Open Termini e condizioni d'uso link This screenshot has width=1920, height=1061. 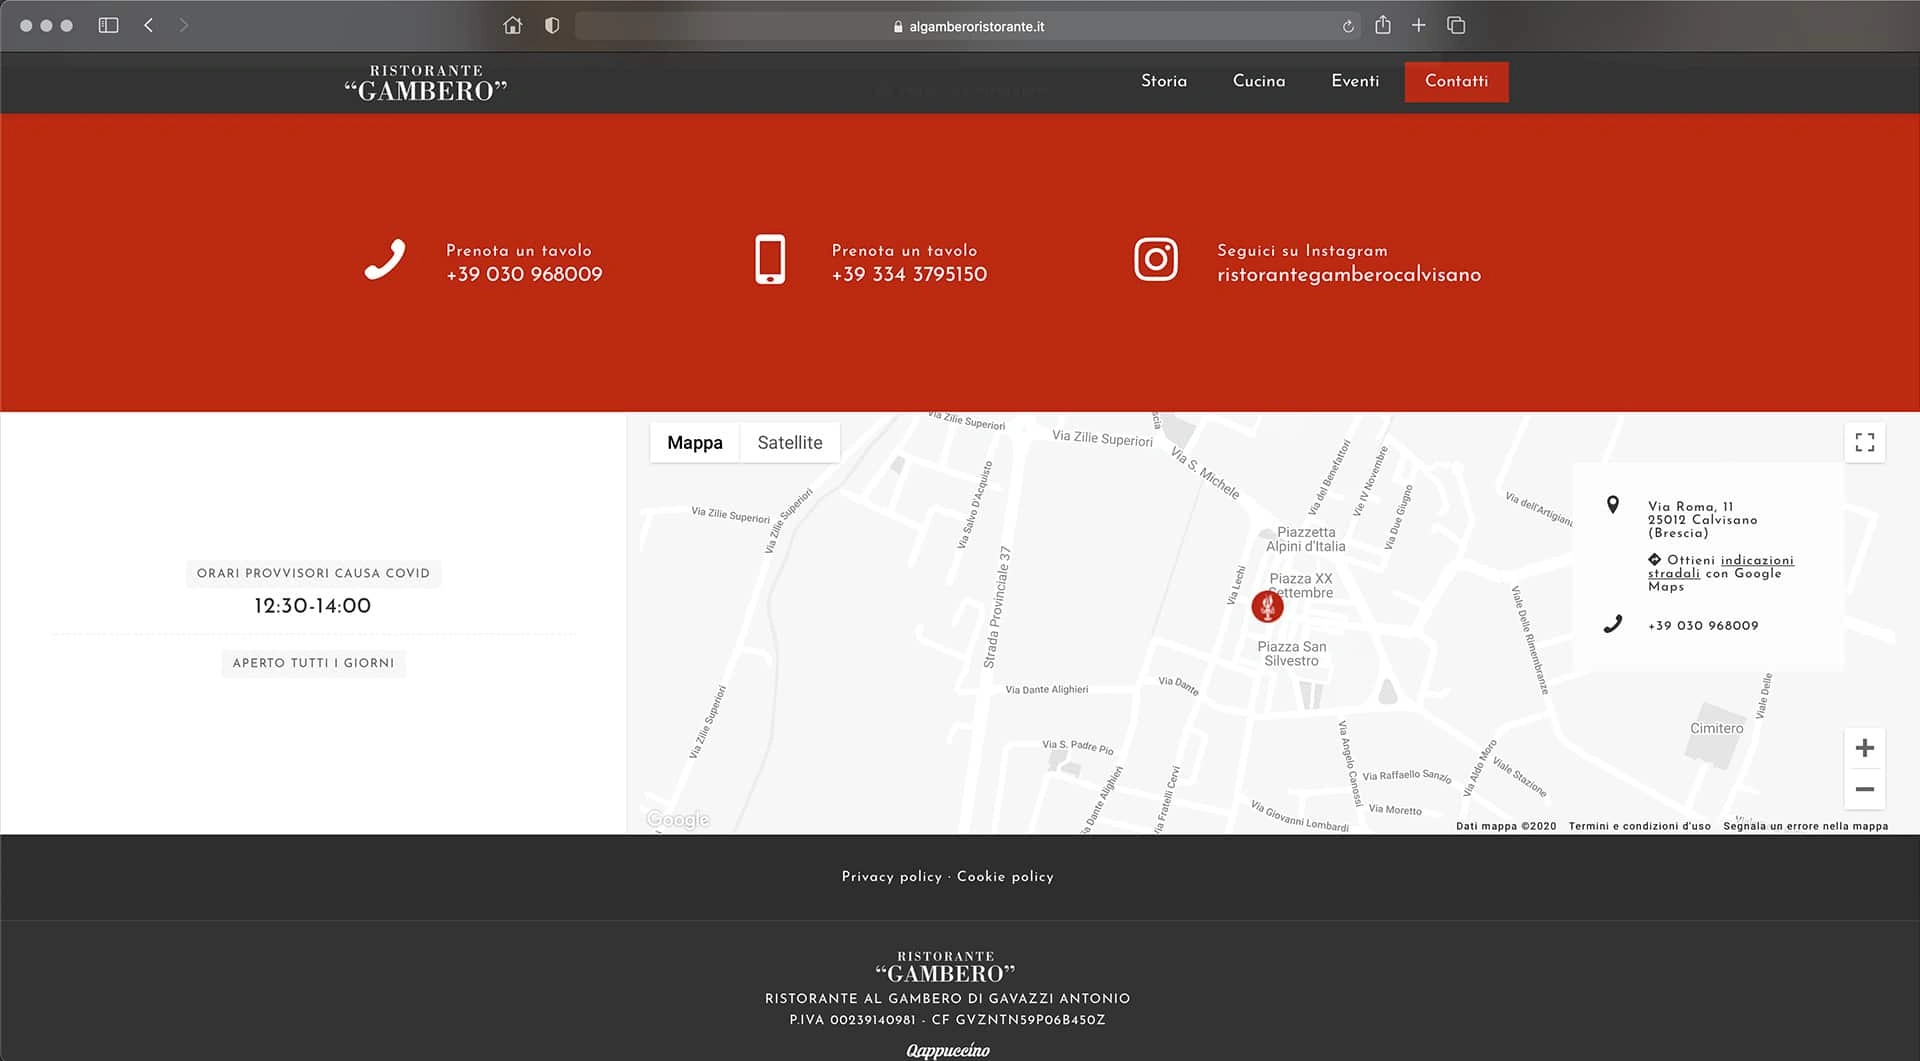[1639, 826]
